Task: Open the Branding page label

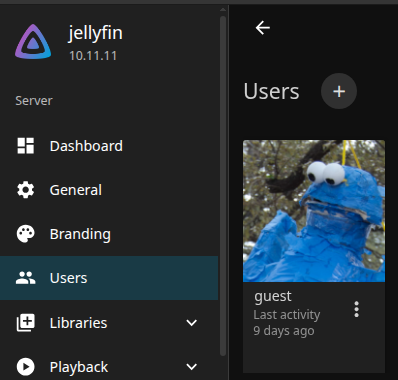Action: (x=80, y=234)
